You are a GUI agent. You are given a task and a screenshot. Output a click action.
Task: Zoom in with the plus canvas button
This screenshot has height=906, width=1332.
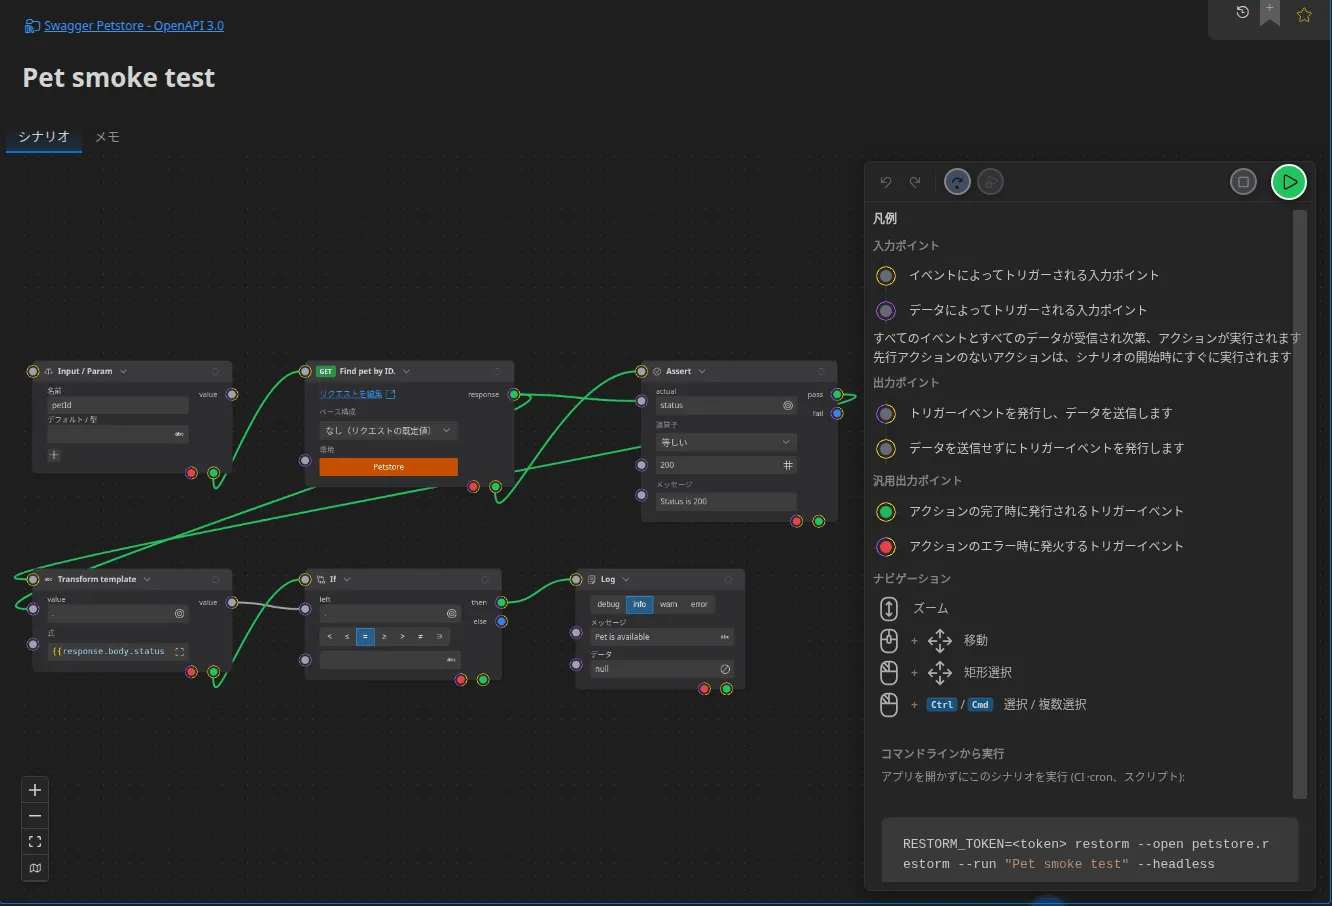pyautogui.click(x=35, y=790)
